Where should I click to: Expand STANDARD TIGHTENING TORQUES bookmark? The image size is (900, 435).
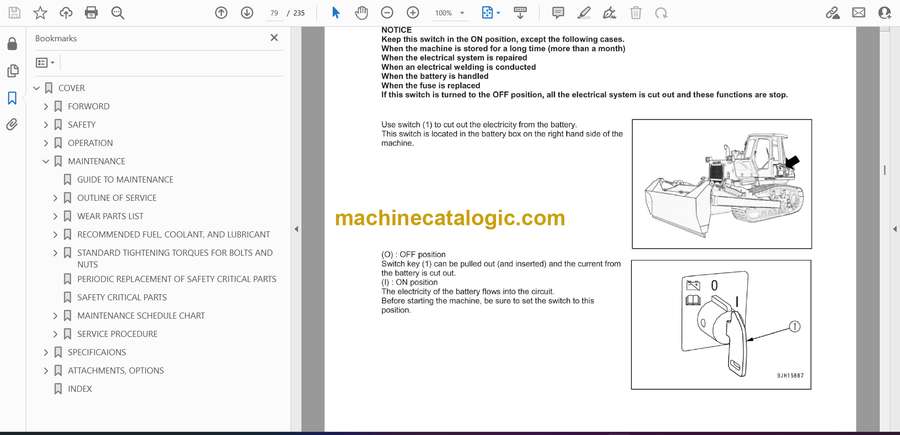55,253
